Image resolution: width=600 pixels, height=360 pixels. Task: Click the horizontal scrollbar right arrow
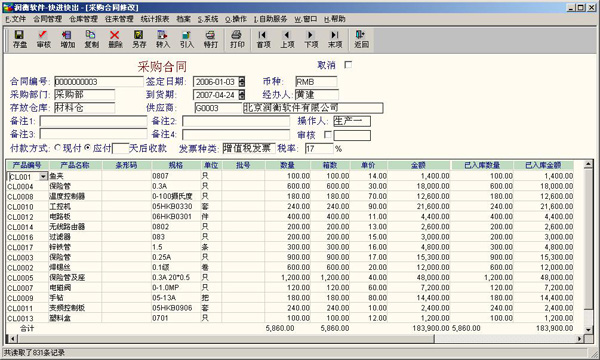pyautogui.click(x=580, y=339)
